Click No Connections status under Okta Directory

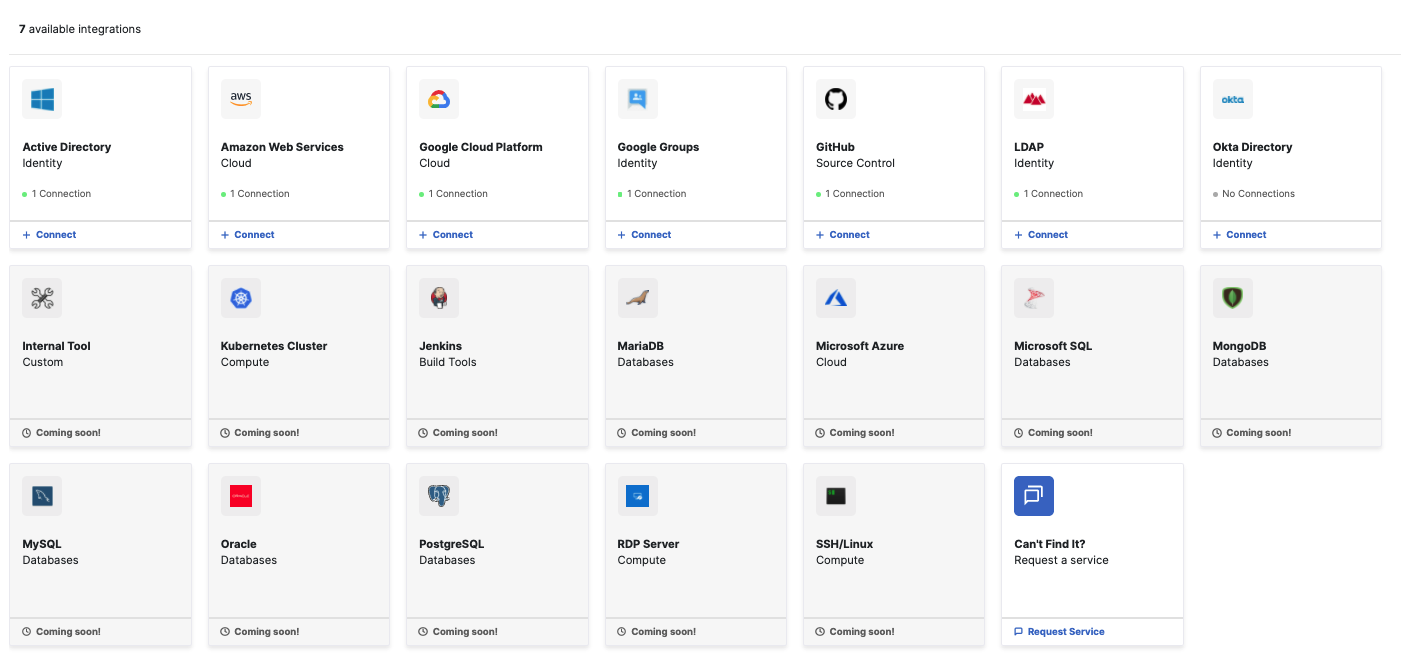click(1254, 194)
